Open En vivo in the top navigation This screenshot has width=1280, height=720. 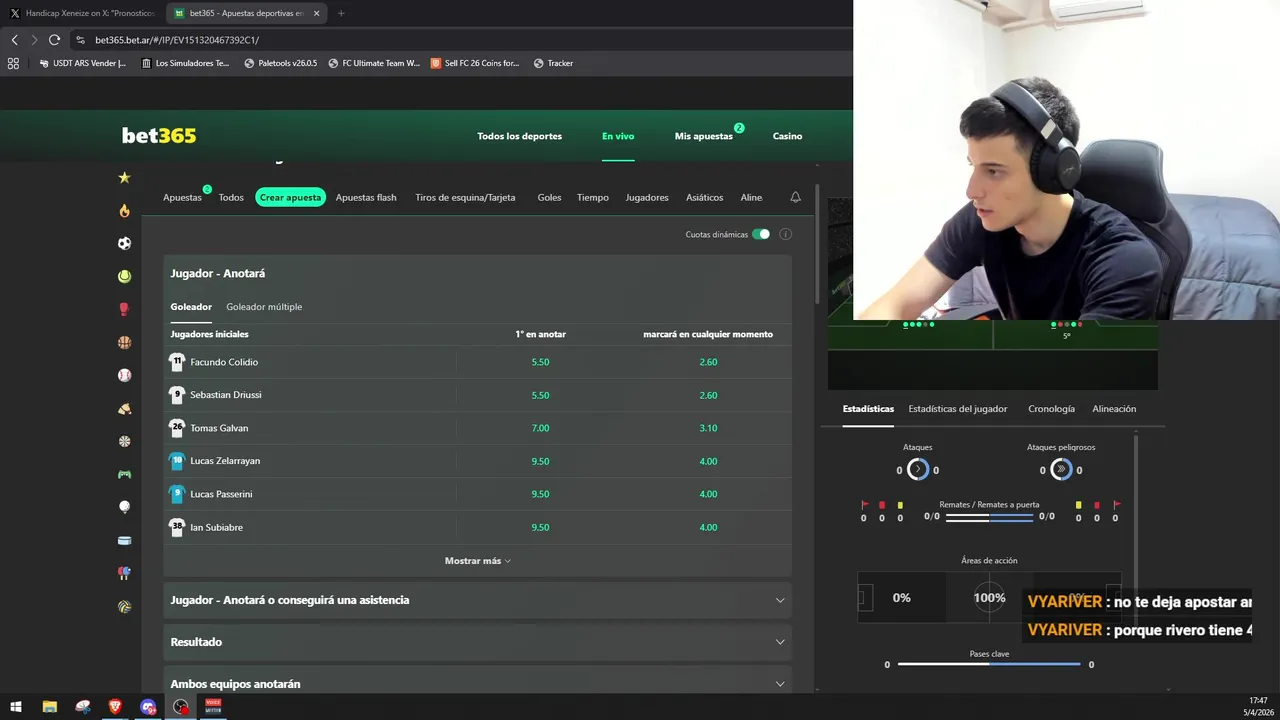click(618, 136)
